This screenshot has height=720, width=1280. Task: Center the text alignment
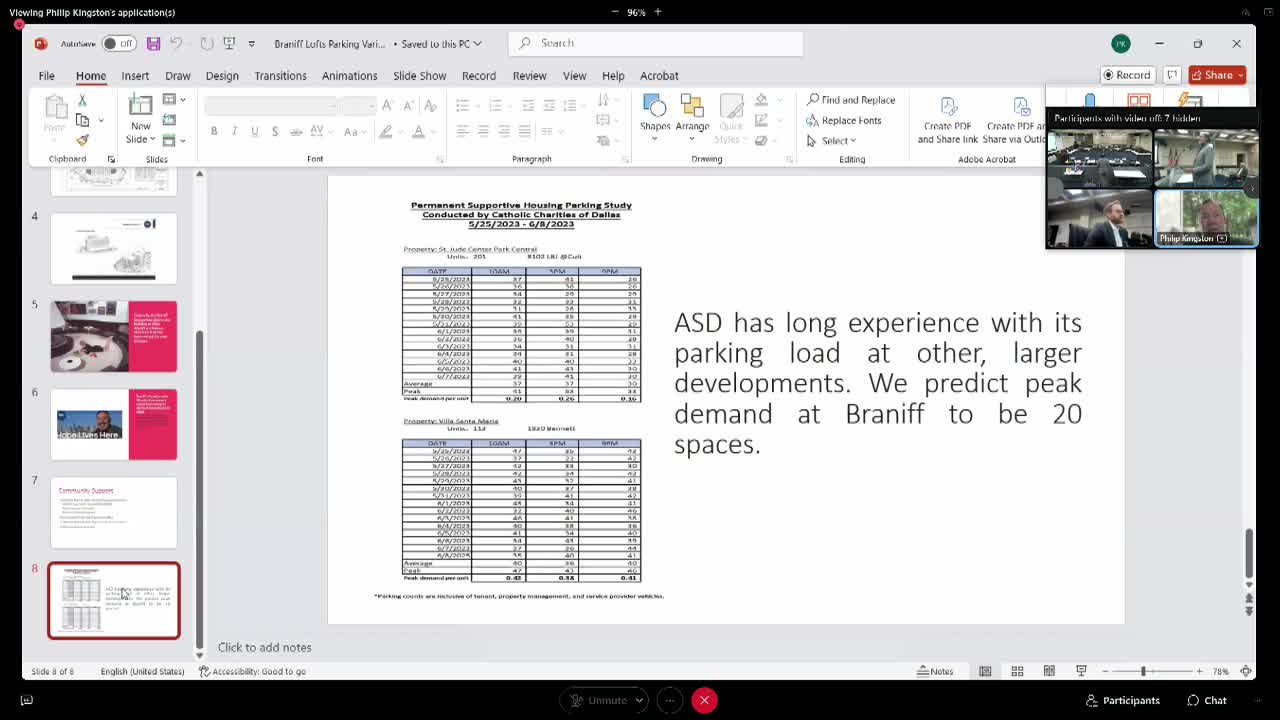click(483, 131)
